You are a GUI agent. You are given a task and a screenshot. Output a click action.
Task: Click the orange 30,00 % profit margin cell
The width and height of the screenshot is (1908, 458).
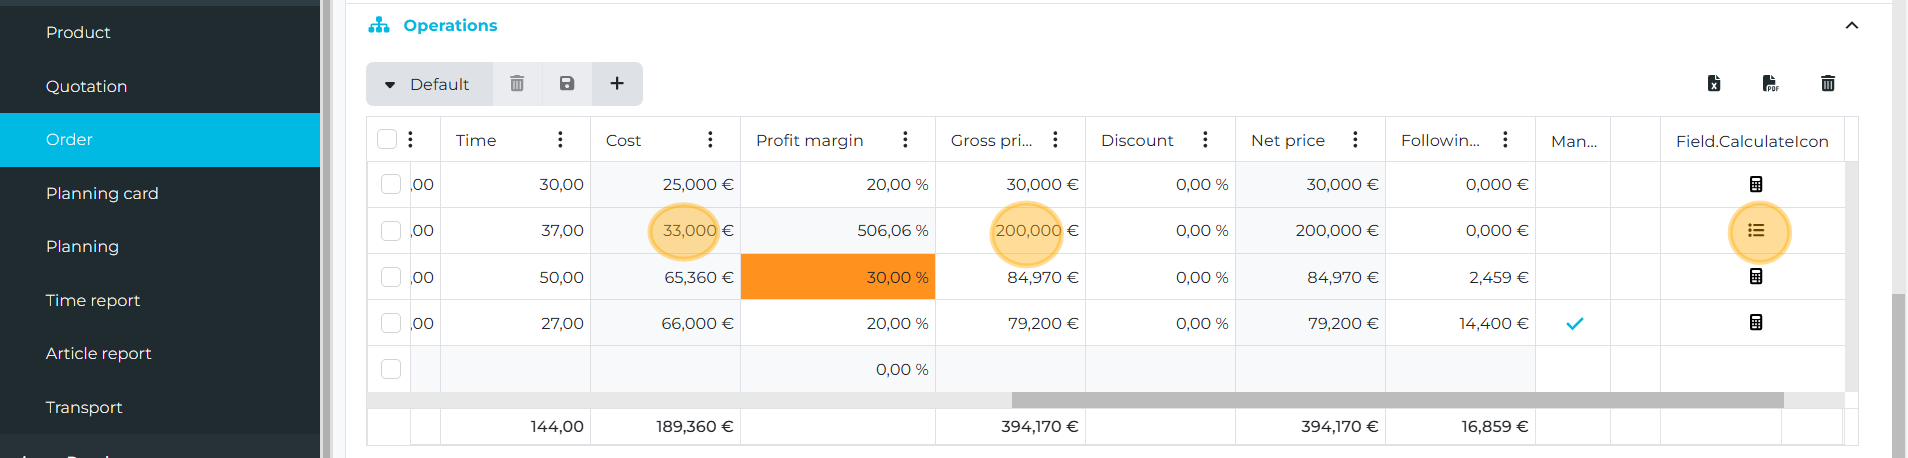click(x=838, y=277)
